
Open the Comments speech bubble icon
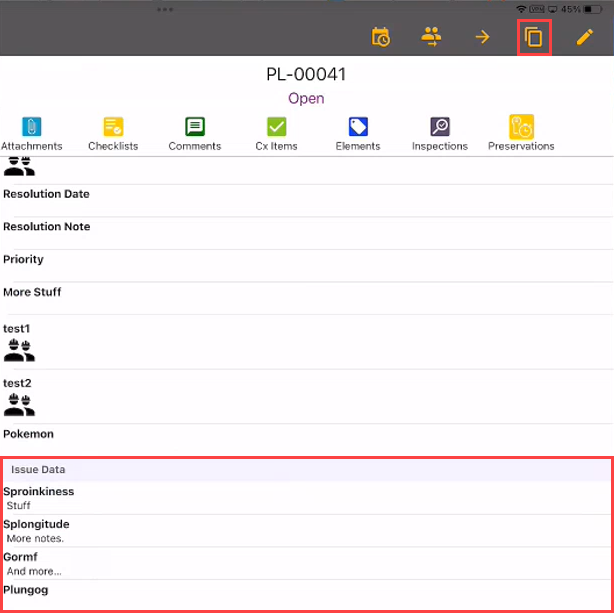click(195, 127)
